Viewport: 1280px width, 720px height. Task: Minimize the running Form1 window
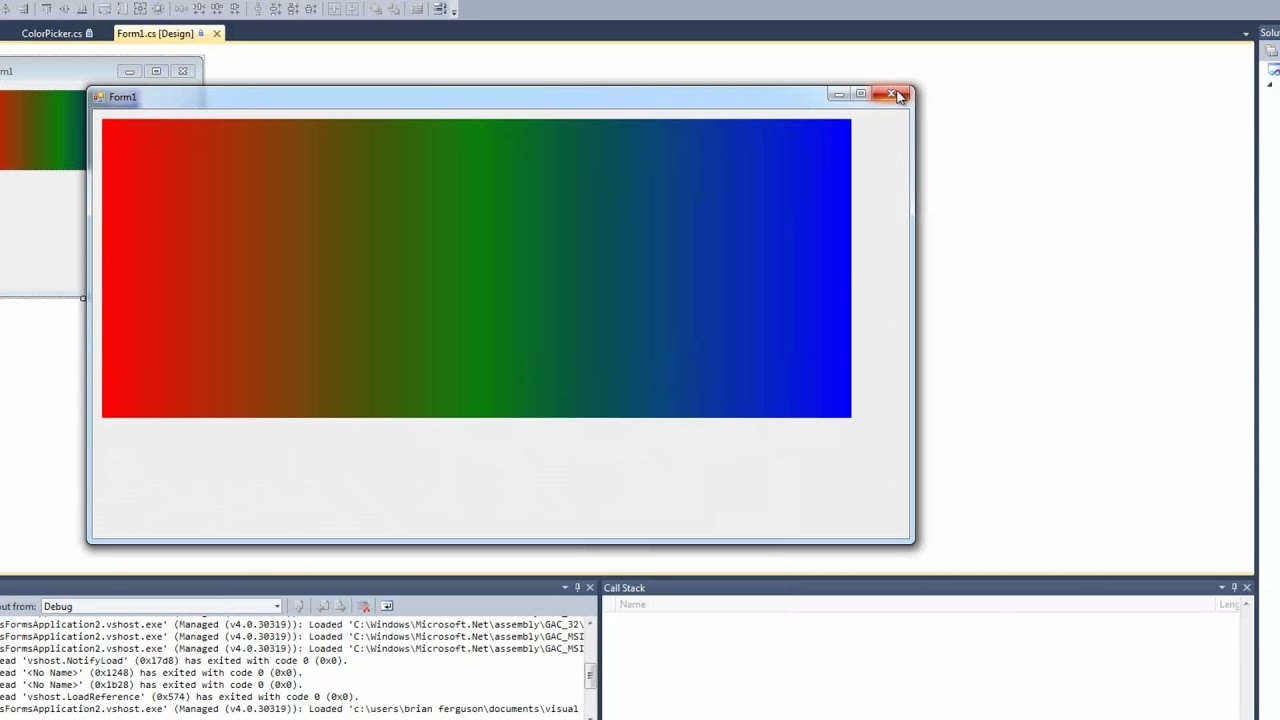[x=839, y=94]
